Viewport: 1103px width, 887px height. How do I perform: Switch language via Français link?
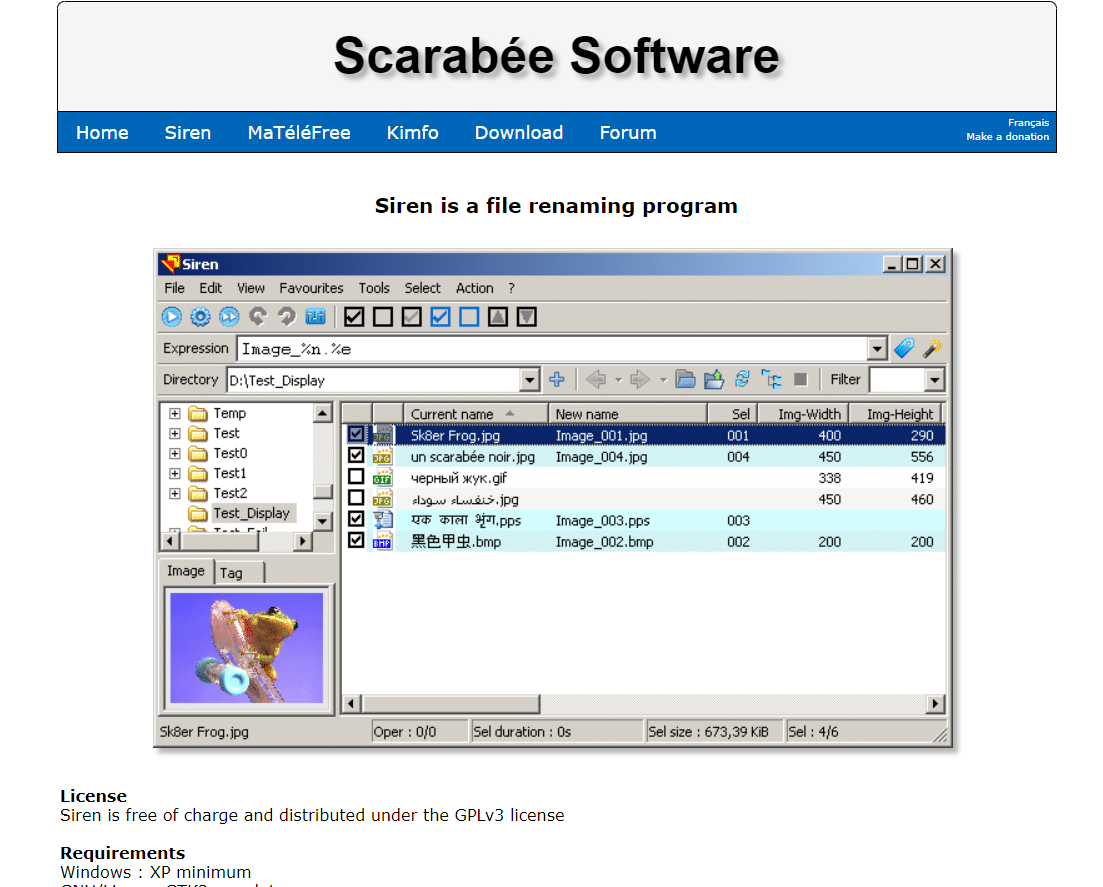[x=1028, y=122]
